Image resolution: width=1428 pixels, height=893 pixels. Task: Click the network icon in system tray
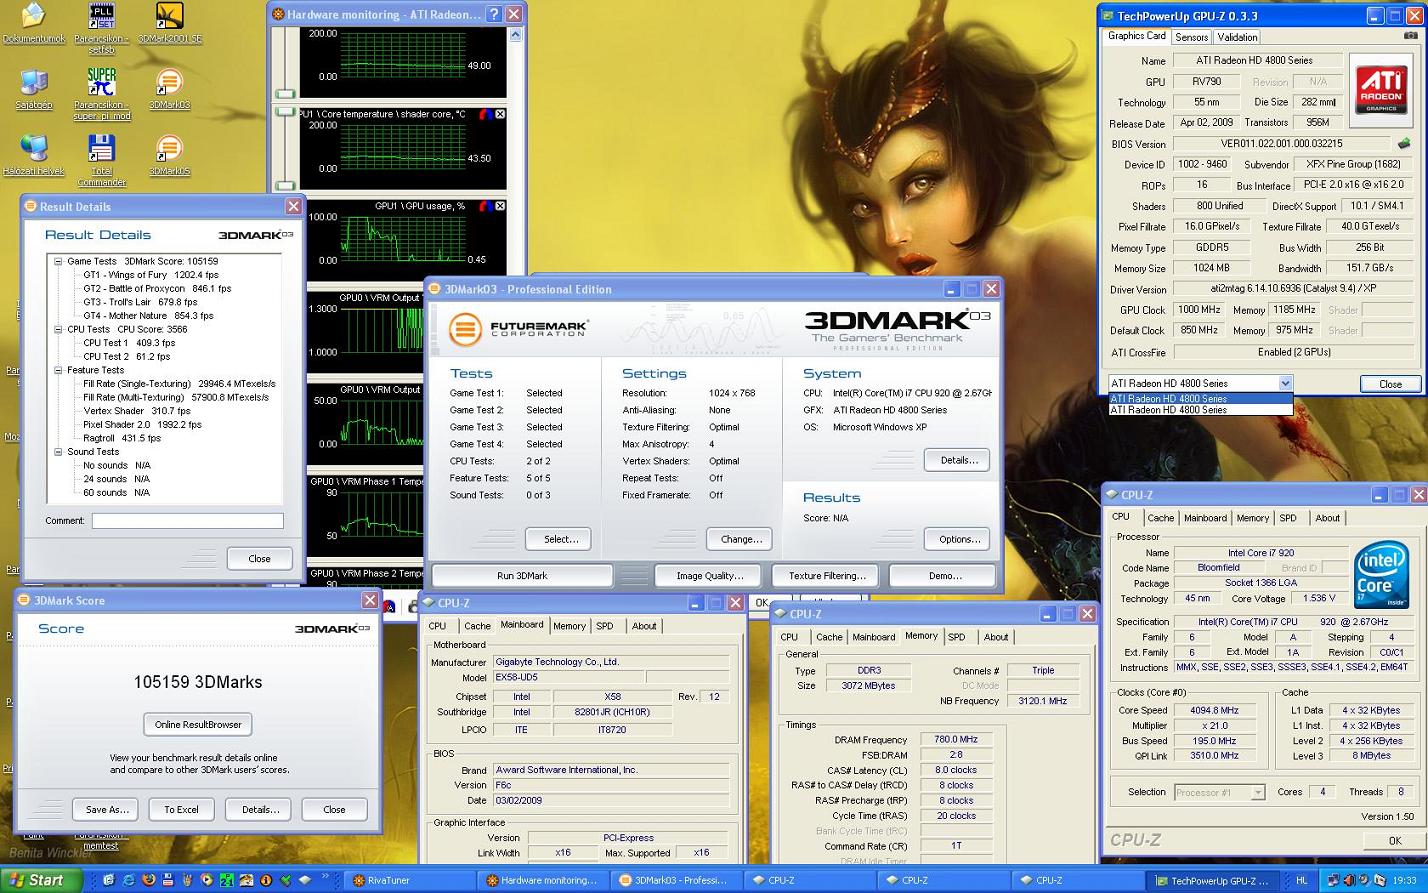1333,881
